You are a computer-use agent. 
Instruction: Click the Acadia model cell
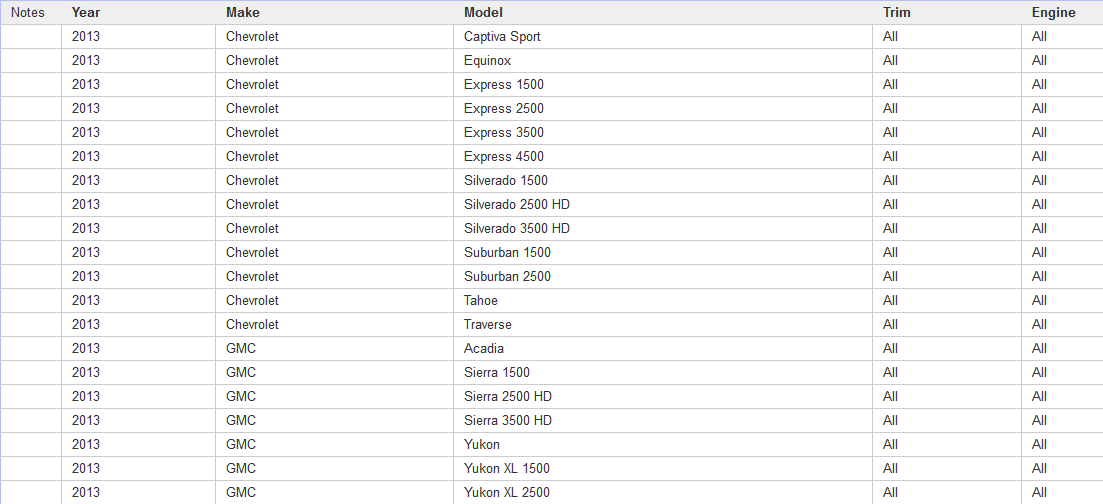484,349
